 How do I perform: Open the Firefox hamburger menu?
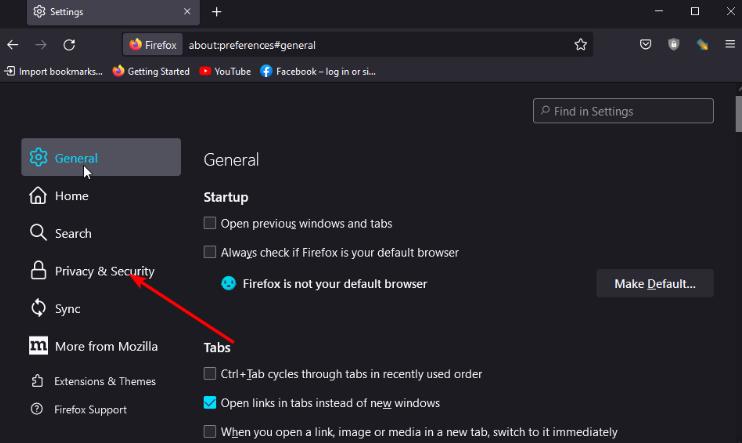coord(730,44)
